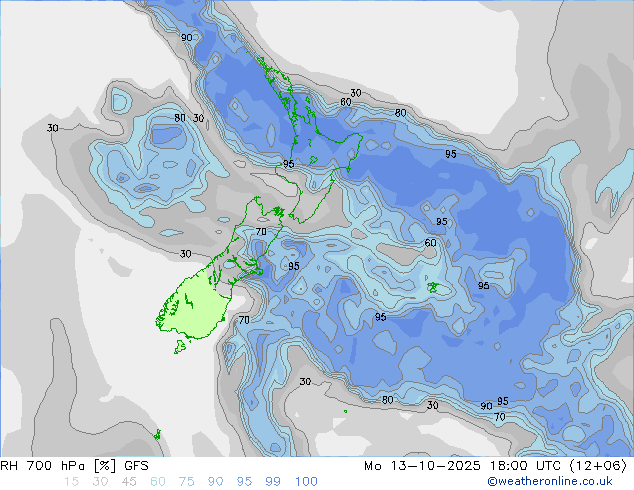
Task: Select legend value 15 in the color scale
Action: [x=71, y=482]
